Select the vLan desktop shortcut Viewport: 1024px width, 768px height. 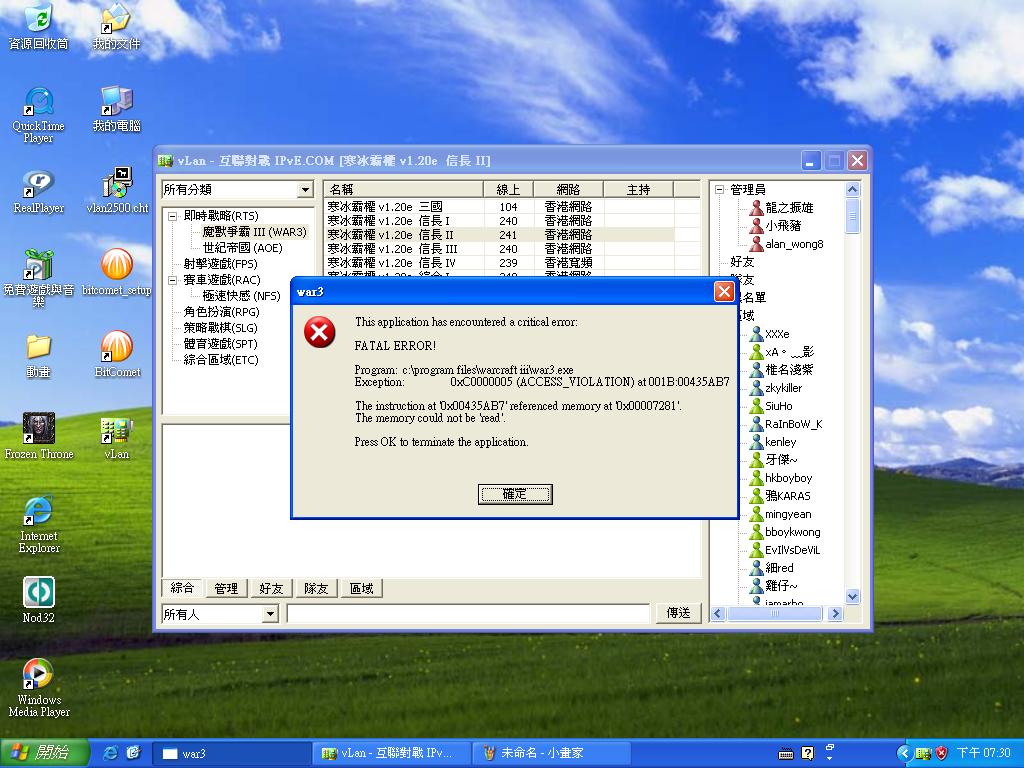coord(117,438)
